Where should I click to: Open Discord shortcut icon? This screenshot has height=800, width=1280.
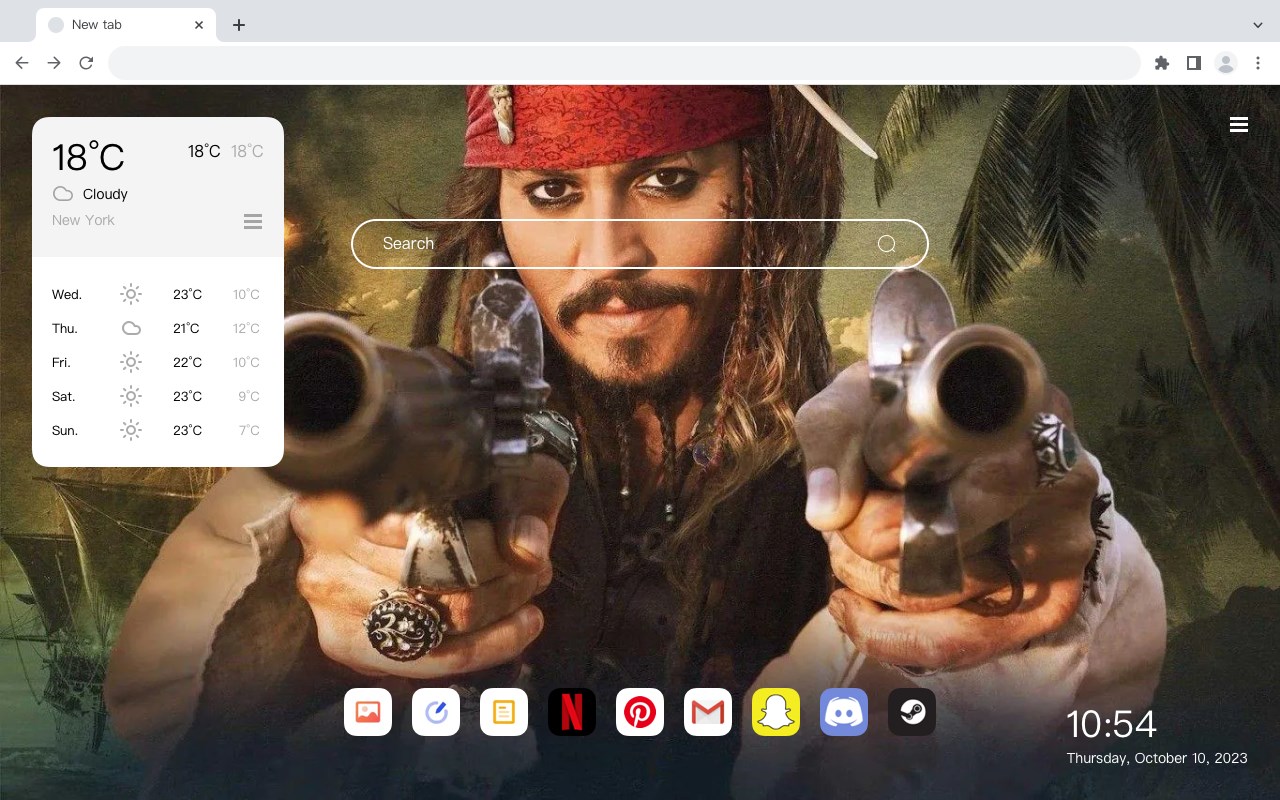pos(844,712)
